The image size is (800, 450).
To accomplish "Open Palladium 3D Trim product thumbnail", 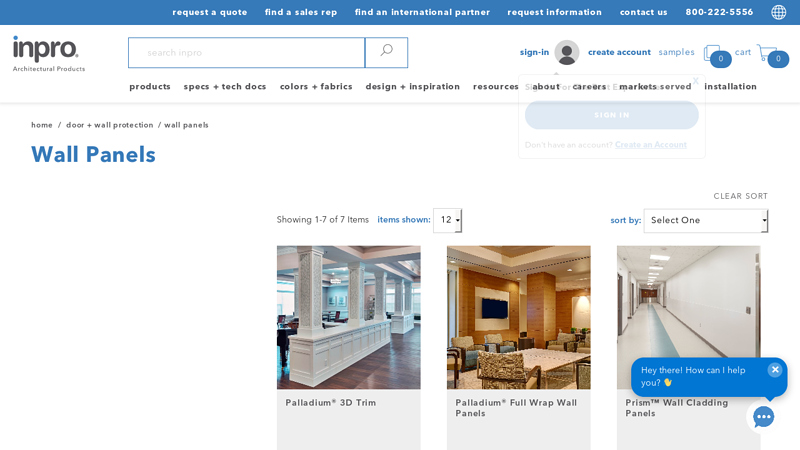I will (348, 317).
